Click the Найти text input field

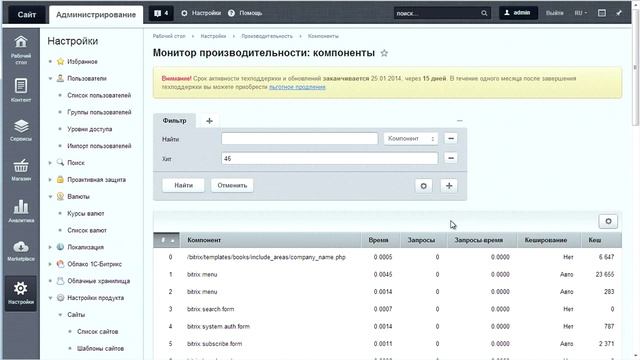(x=300, y=138)
